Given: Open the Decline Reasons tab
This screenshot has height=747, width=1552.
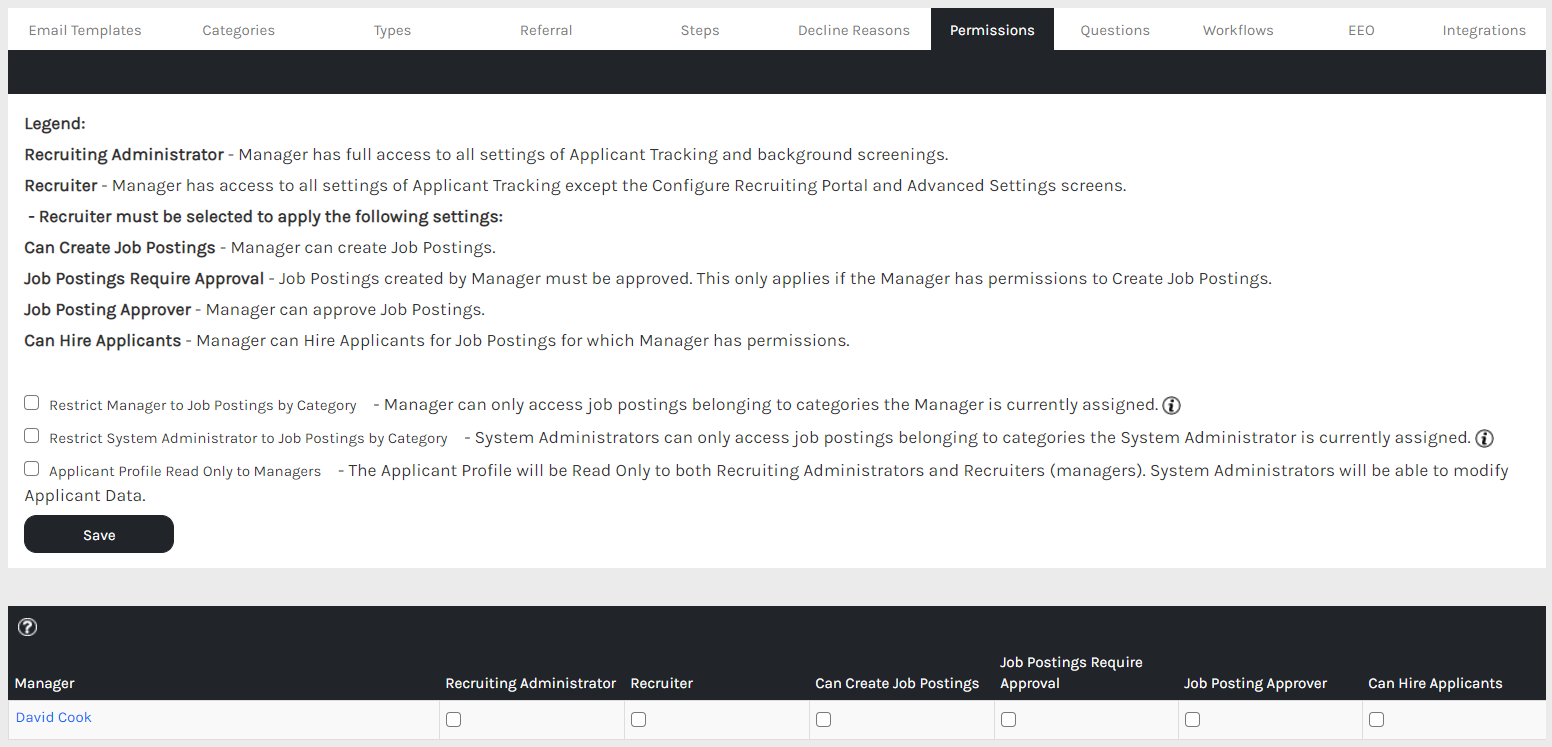Looking at the screenshot, I should pyautogui.click(x=854, y=30).
